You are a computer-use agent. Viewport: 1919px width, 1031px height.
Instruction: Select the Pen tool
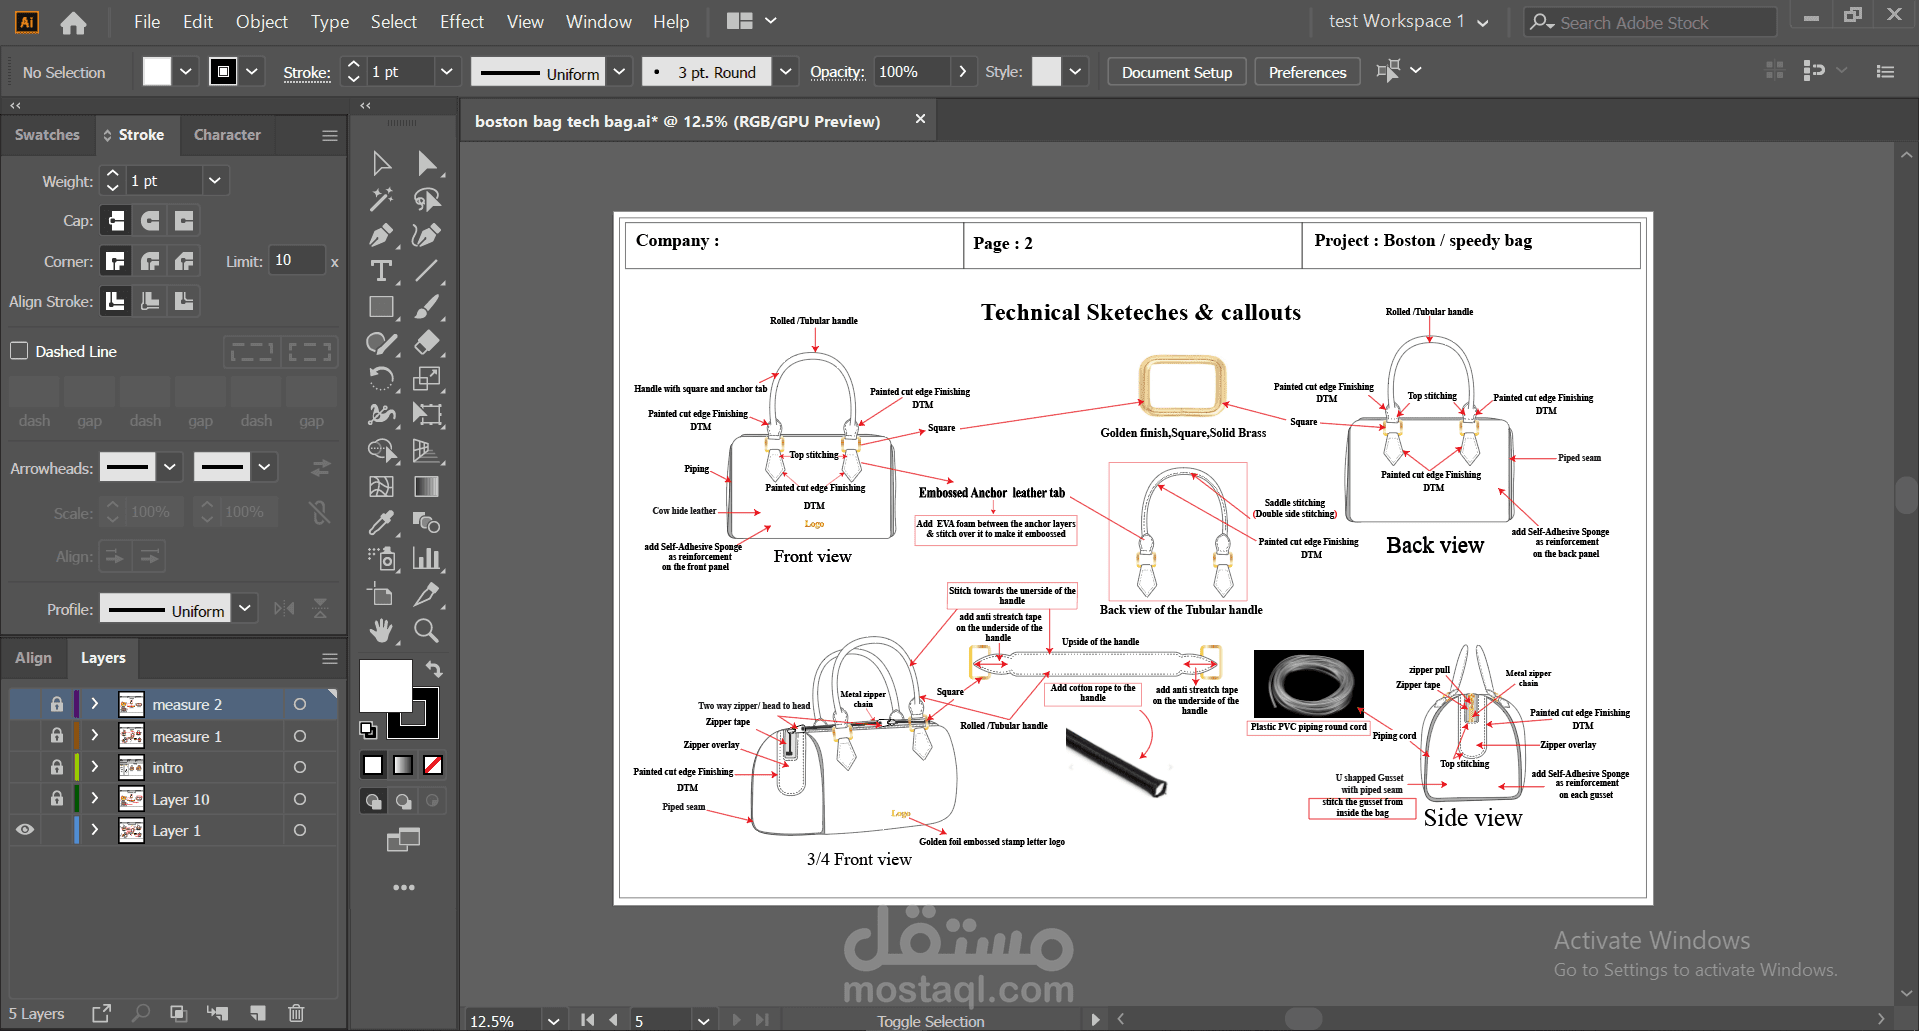click(381, 235)
